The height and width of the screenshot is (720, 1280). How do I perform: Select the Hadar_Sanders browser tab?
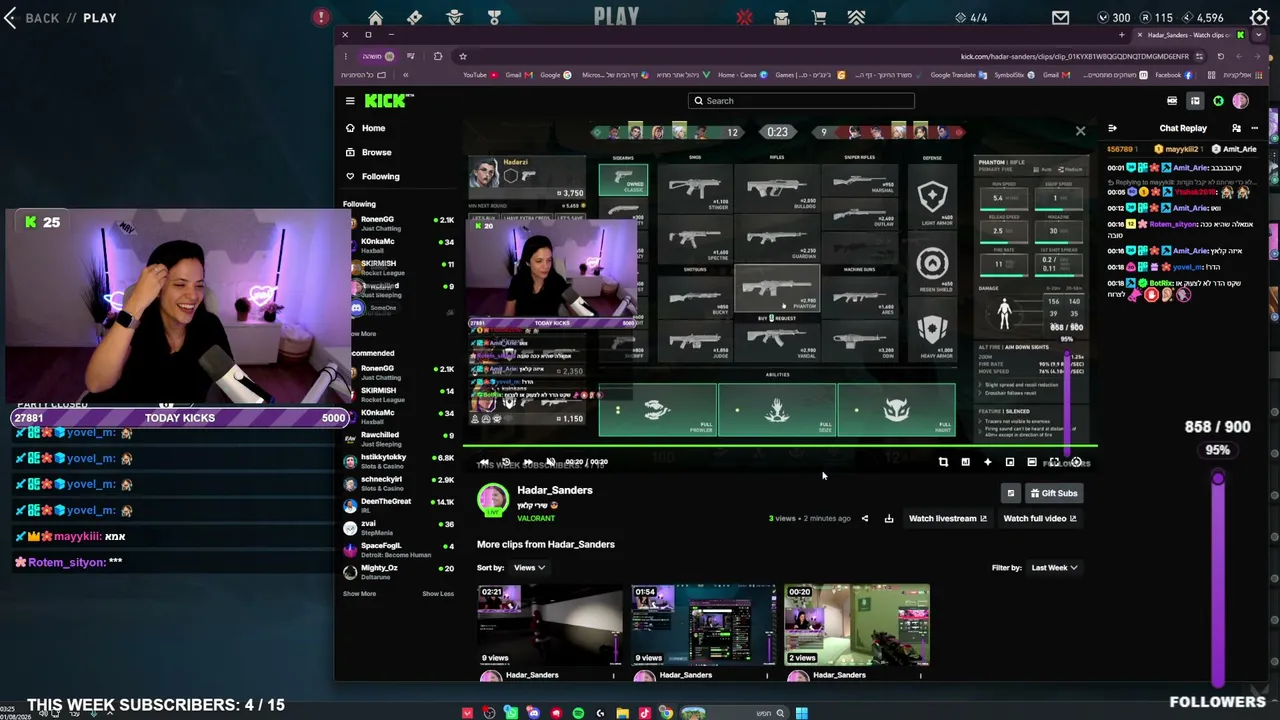[1190, 35]
